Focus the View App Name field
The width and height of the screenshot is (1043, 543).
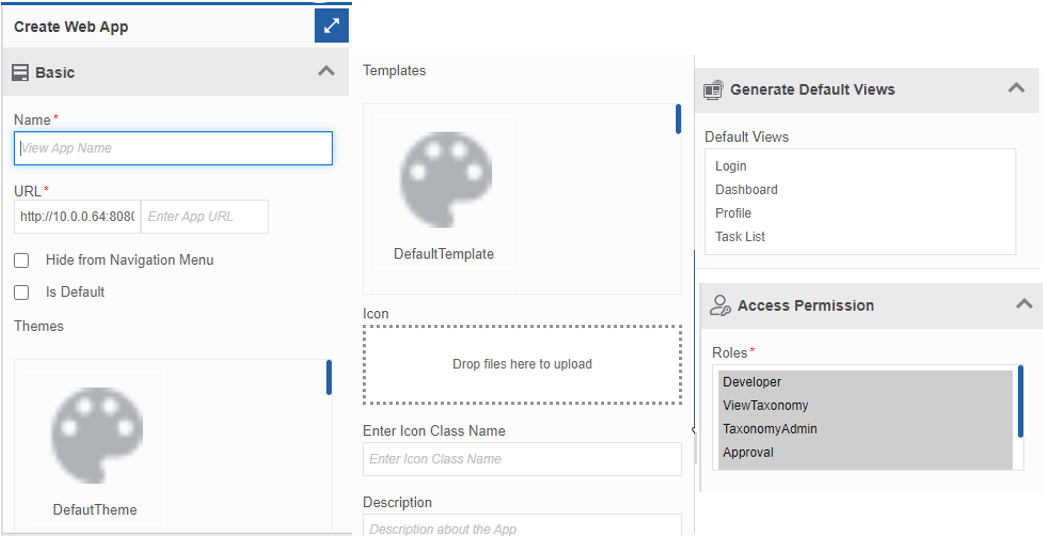(173, 148)
